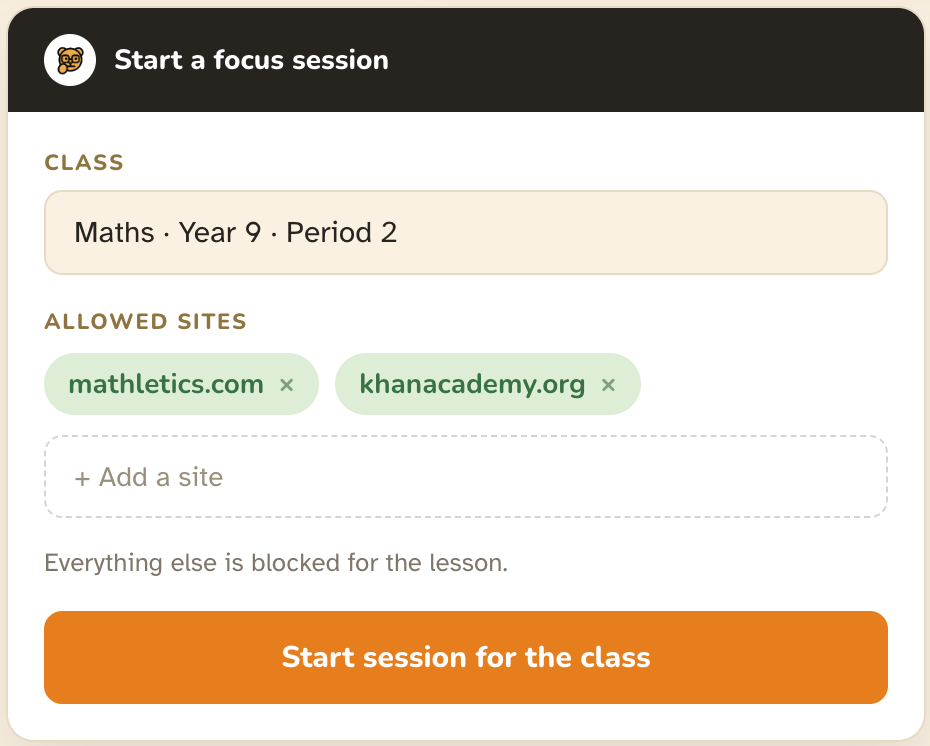Remove mathletics.com using its x icon
Viewport: 930px width, 746px height.
coord(286,385)
